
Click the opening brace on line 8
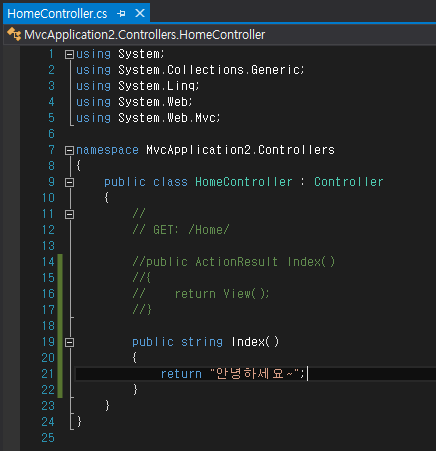[x=79, y=165]
